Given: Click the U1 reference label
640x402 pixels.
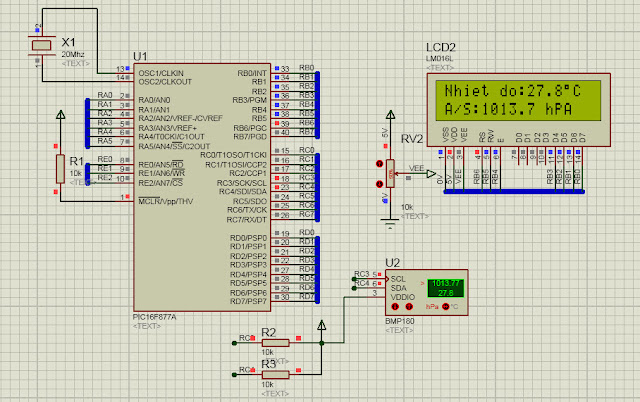Looking at the screenshot, I should point(140,56).
